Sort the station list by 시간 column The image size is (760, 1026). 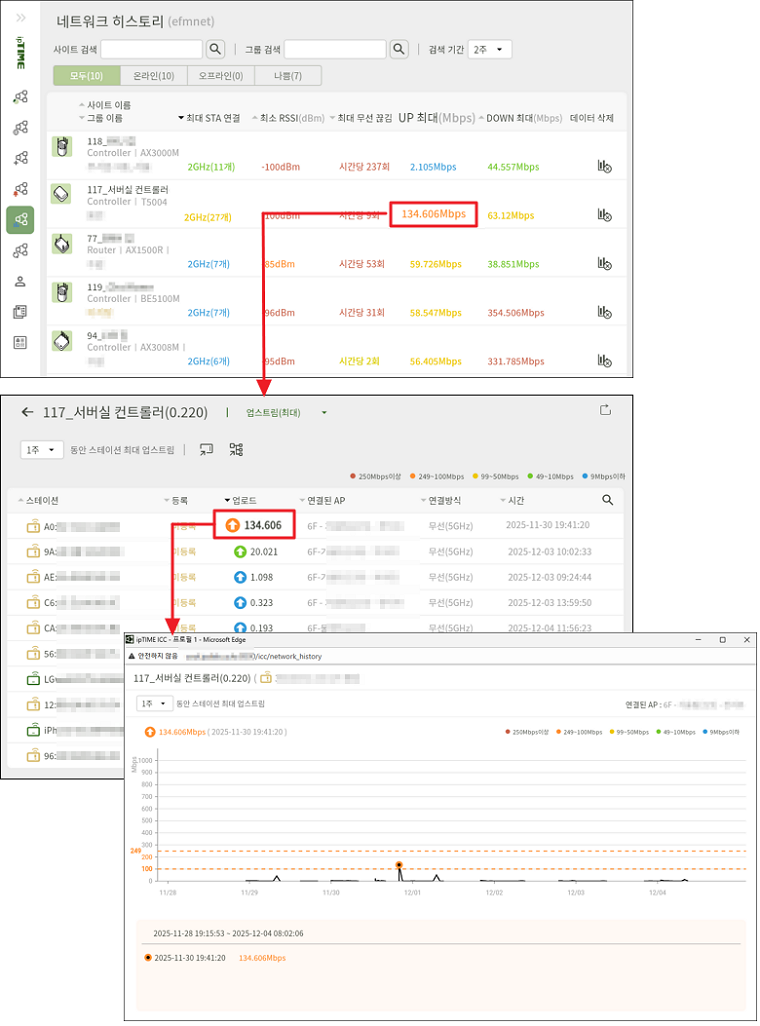pos(515,500)
